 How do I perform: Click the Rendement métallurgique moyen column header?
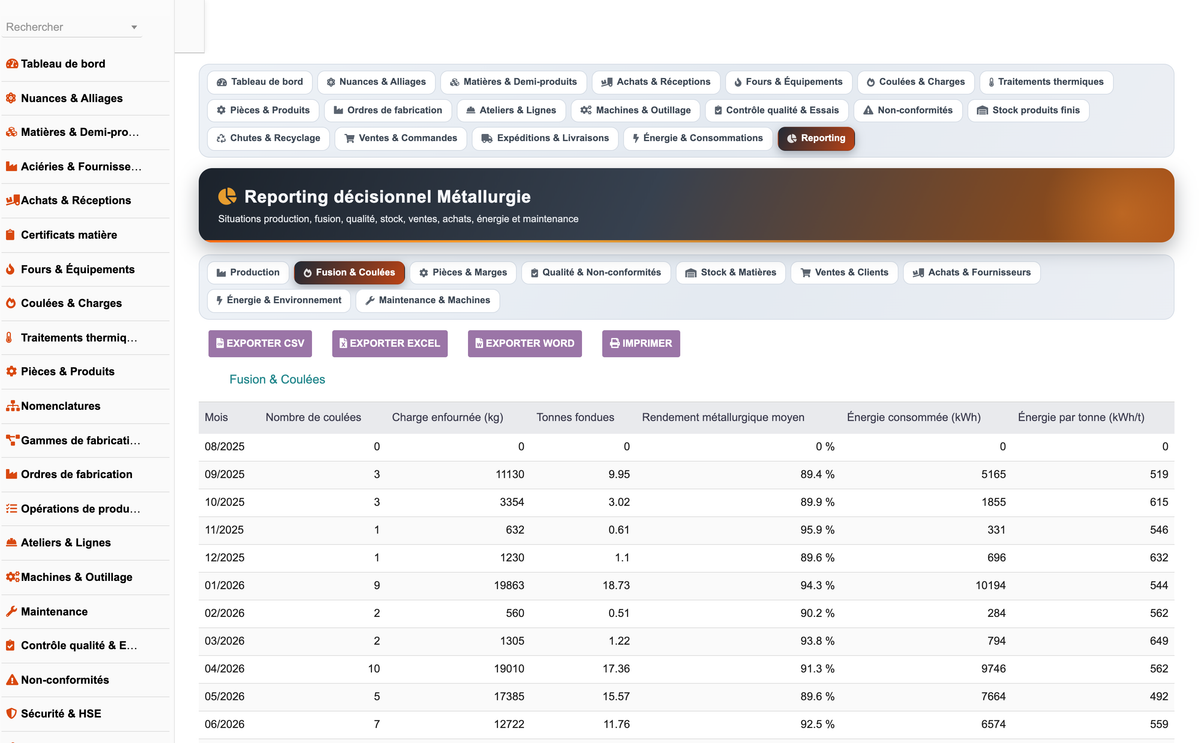[x=723, y=417]
